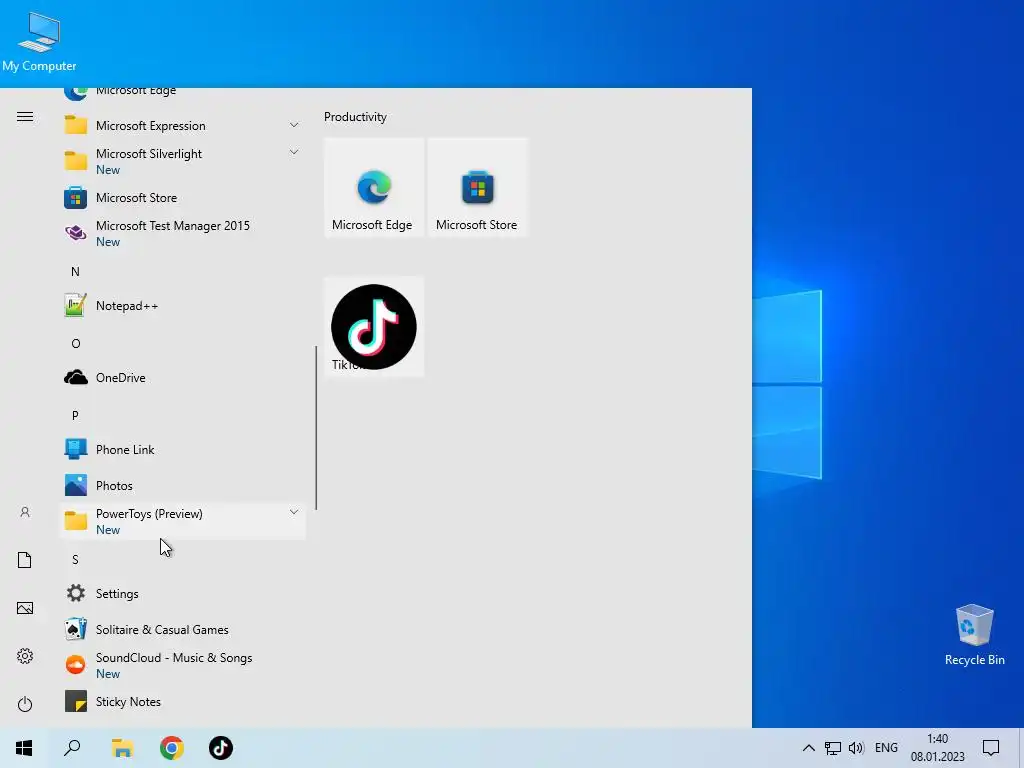The height and width of the screenshot is (768, 1024).
Task: Launch Solitaire & Casual Games
Action: [182, 630]
